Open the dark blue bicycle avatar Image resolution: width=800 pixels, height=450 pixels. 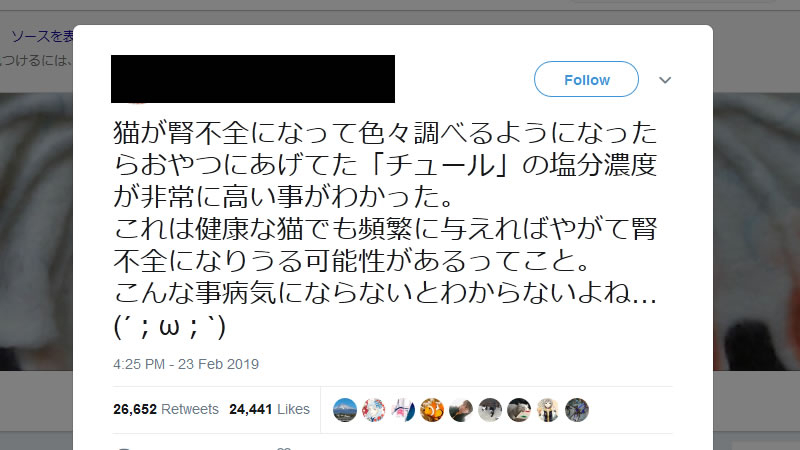(577, 410)
